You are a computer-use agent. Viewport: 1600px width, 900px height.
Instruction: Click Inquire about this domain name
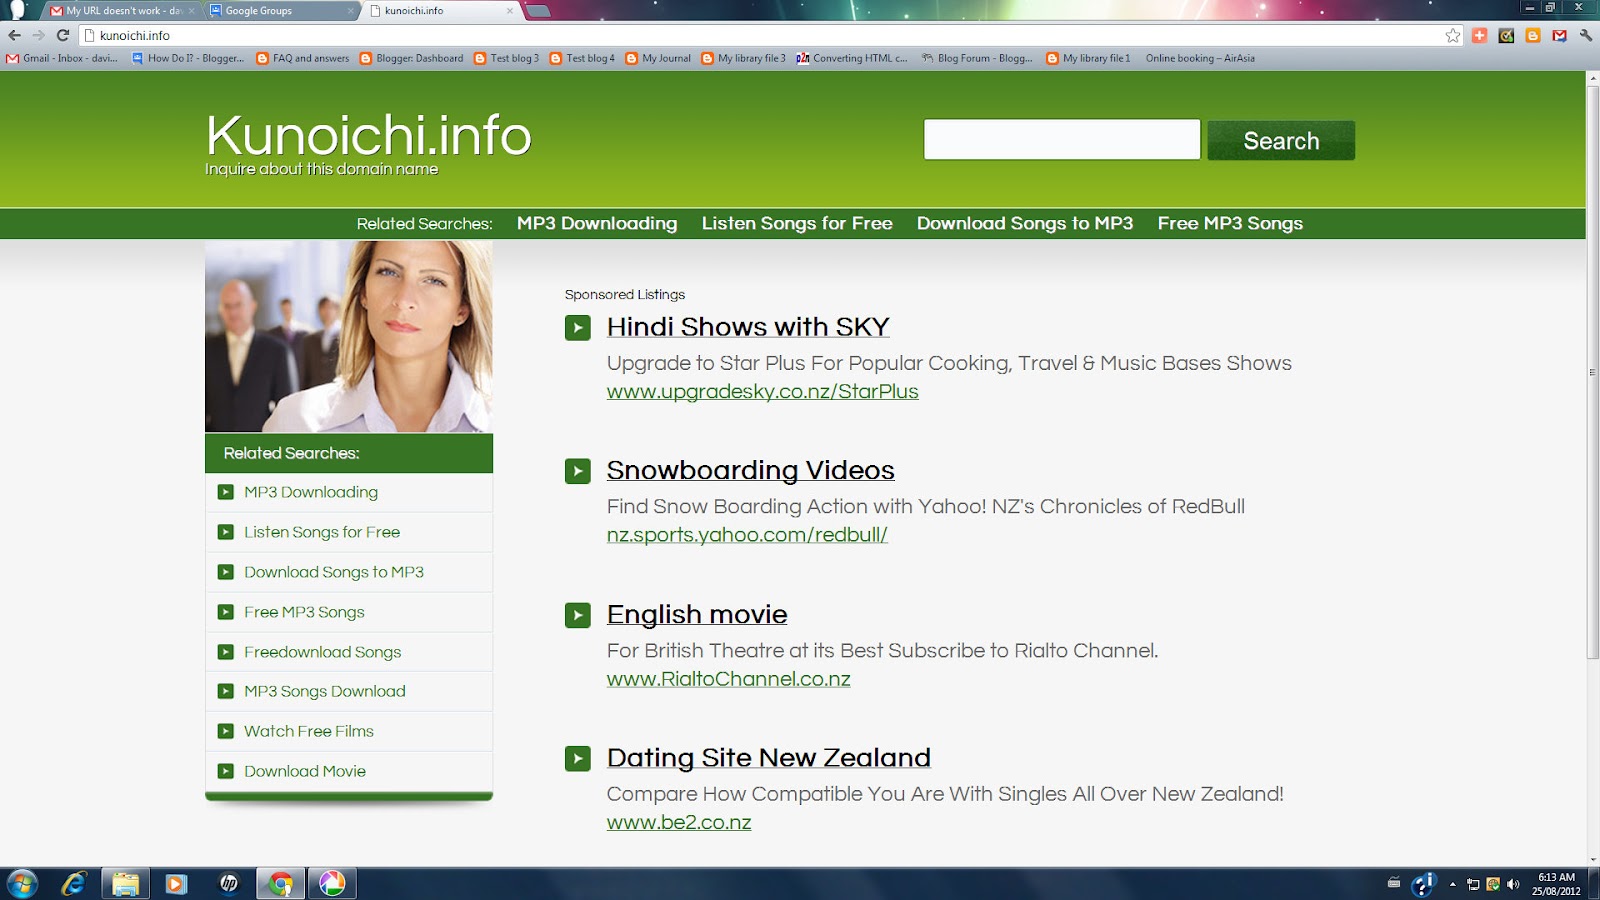[x=321, y=169]
